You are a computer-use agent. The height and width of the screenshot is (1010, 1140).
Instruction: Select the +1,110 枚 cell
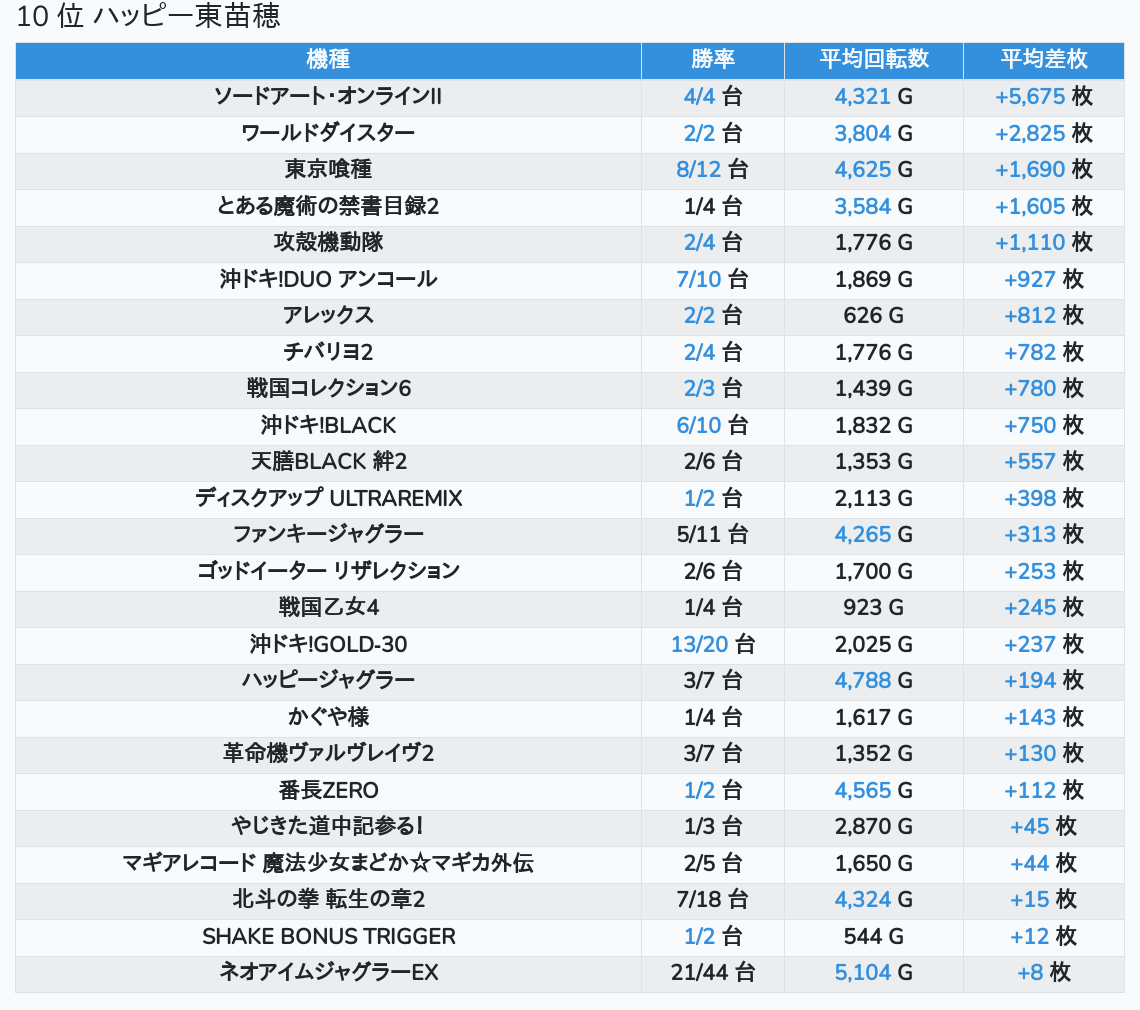coord(1043,243)
